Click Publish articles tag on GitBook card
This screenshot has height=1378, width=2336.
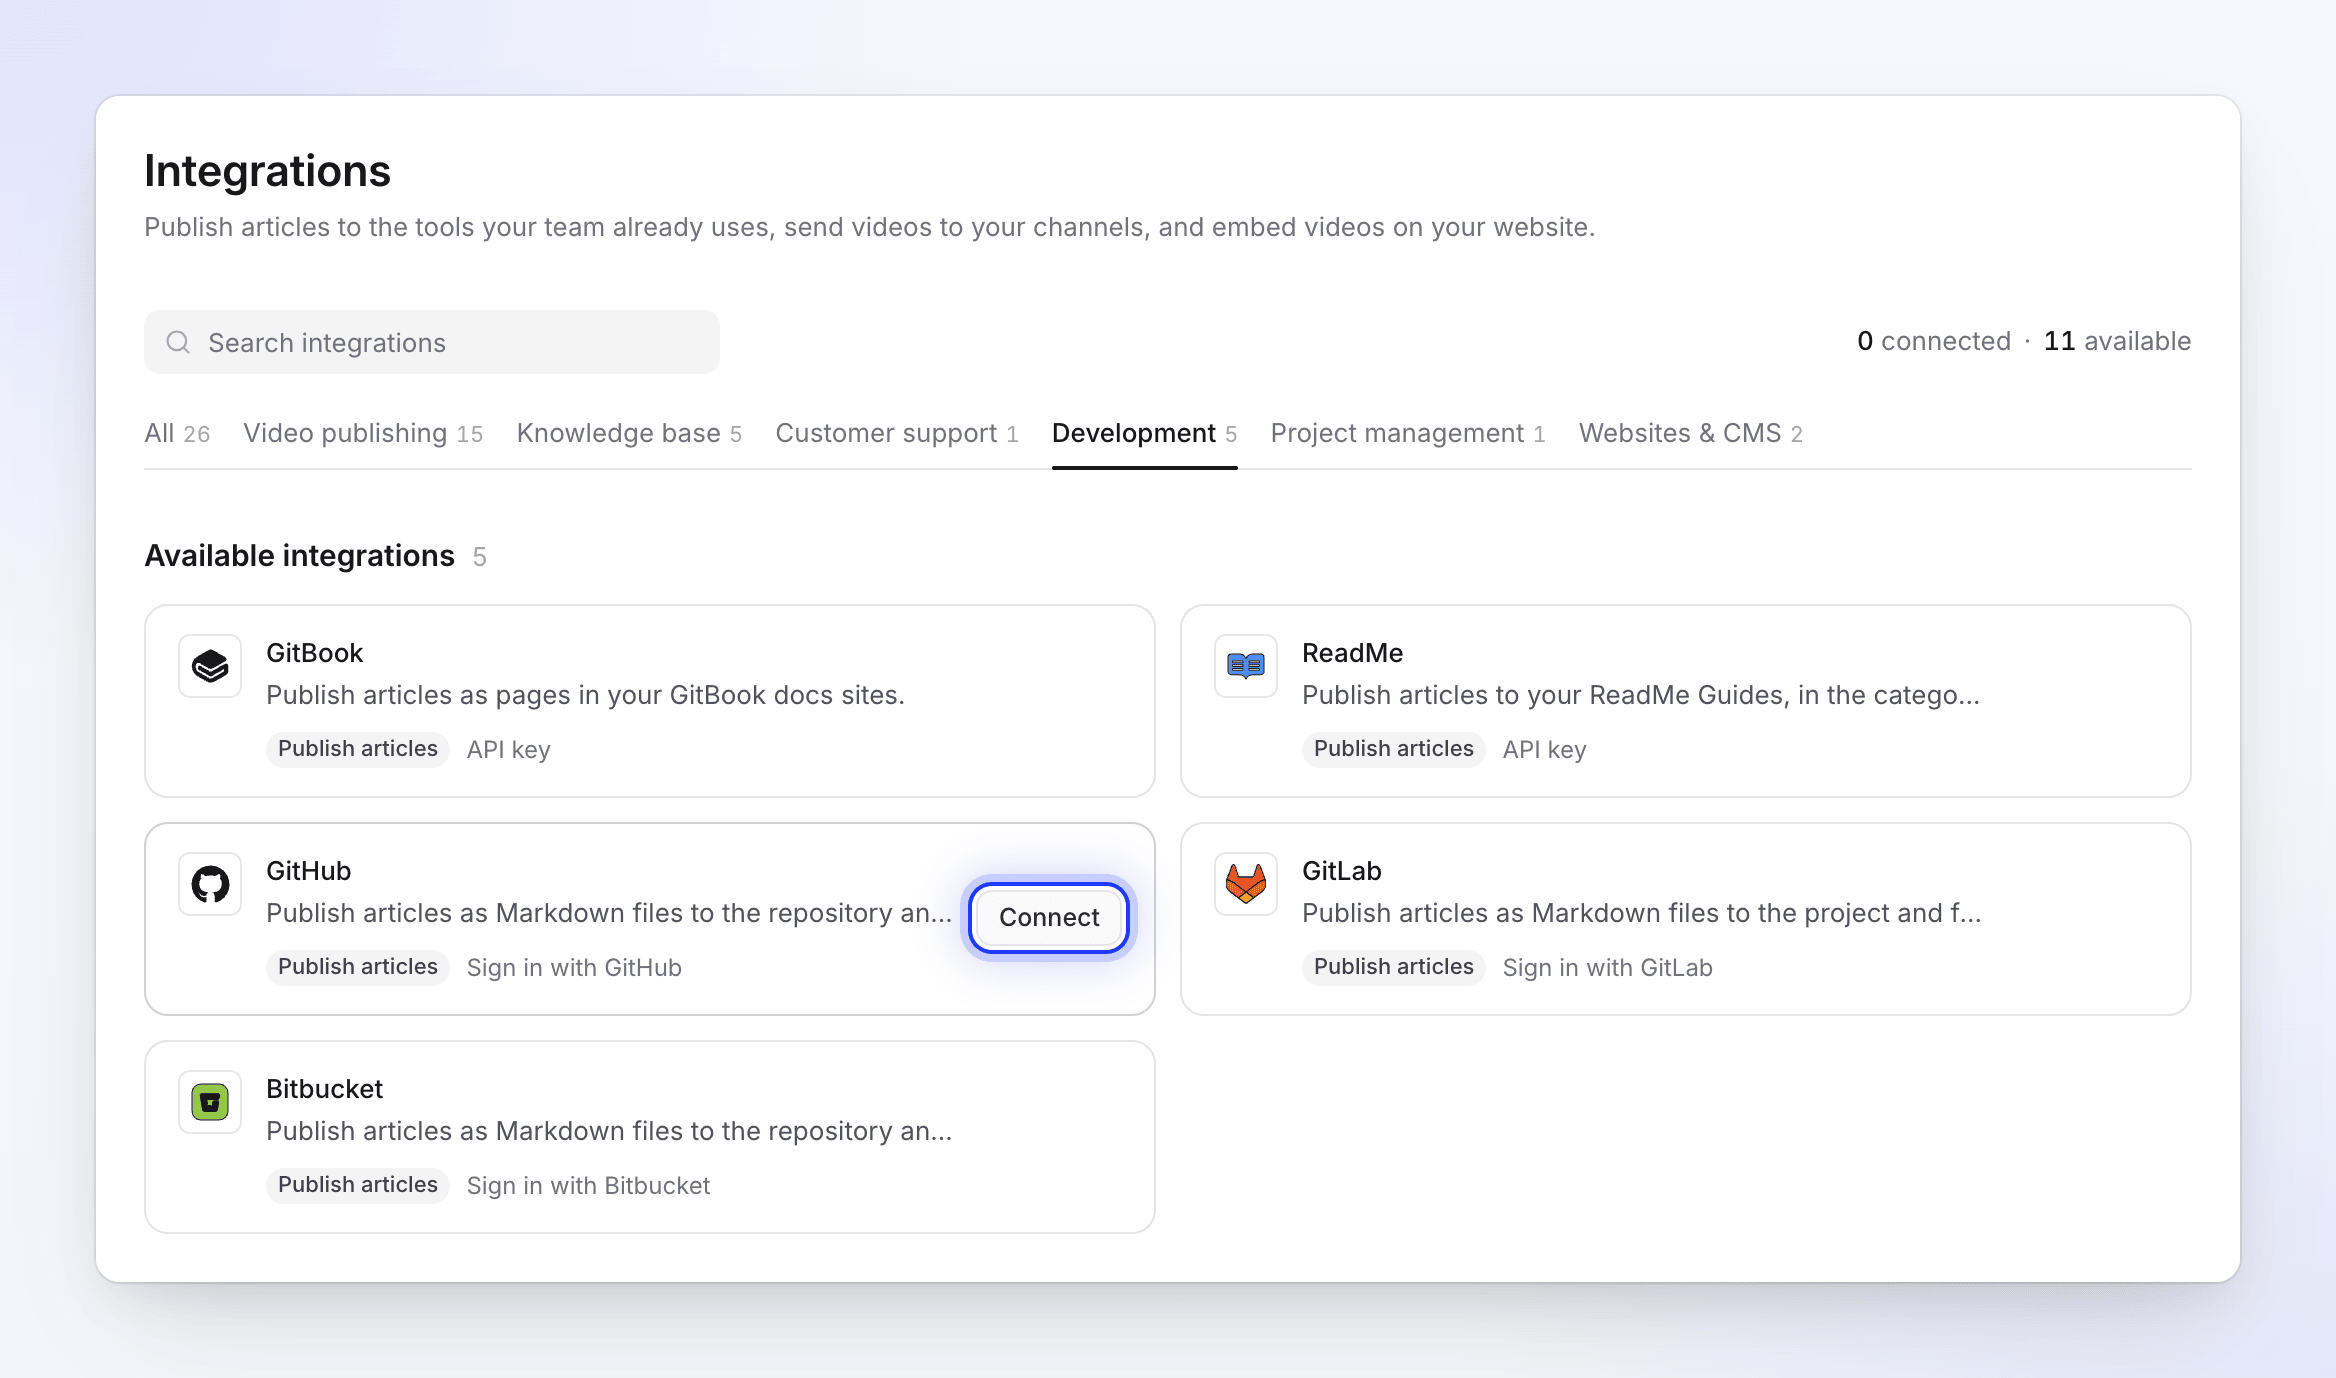point(358,749)
